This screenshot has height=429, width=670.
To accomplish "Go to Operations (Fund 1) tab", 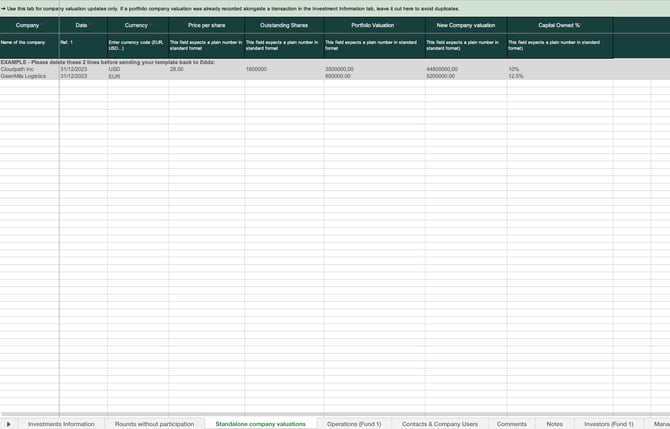I will click(354, 424).
